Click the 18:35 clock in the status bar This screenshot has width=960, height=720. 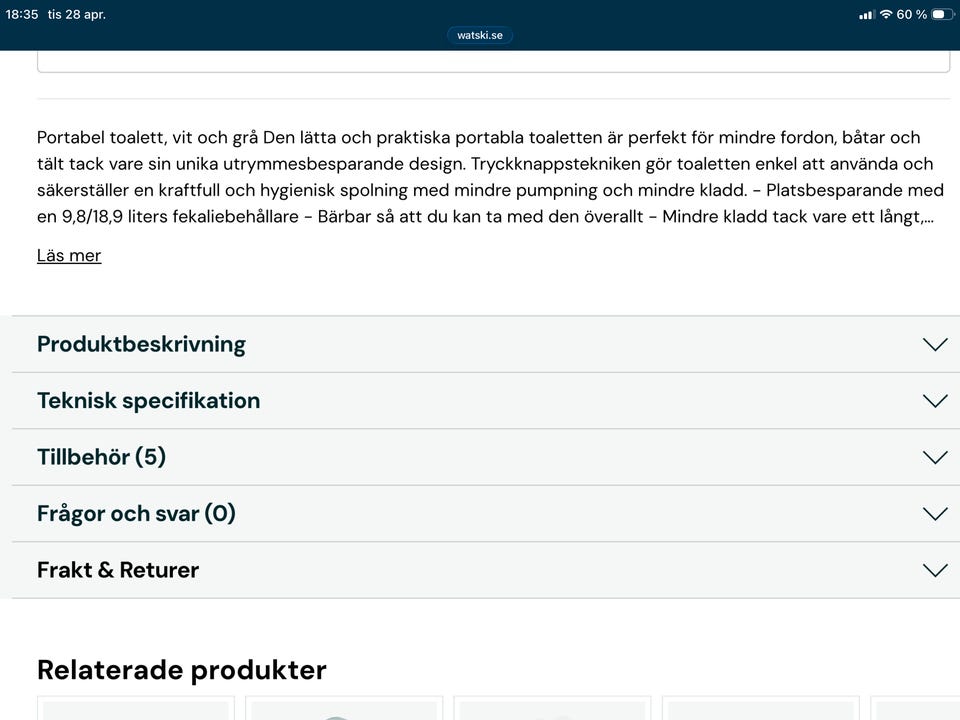click(22, 14)
